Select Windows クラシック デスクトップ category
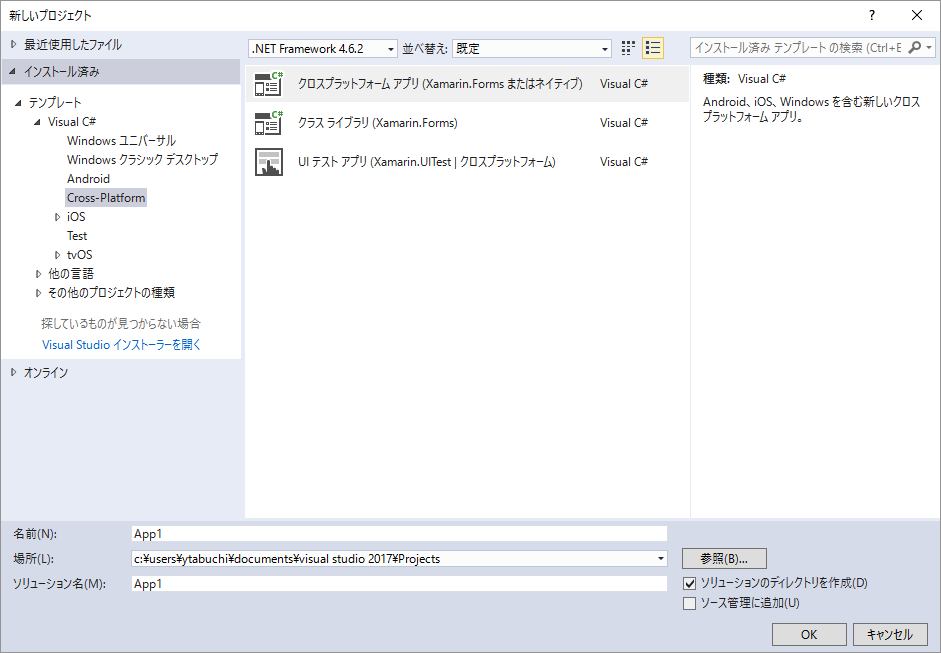 (x=142, y=160)
